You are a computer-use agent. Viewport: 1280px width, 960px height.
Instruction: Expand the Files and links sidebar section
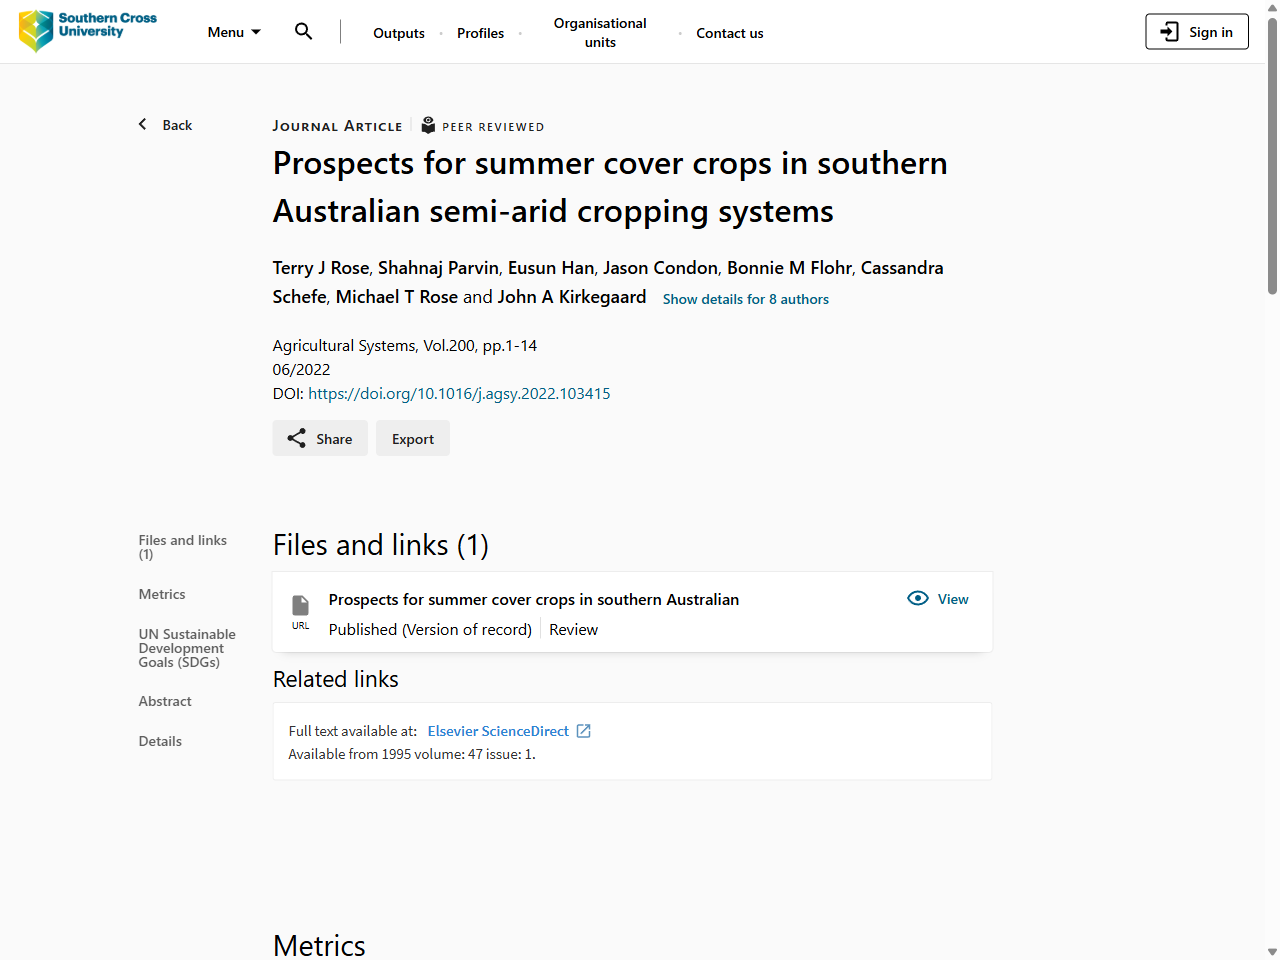(x=182, y=547)
